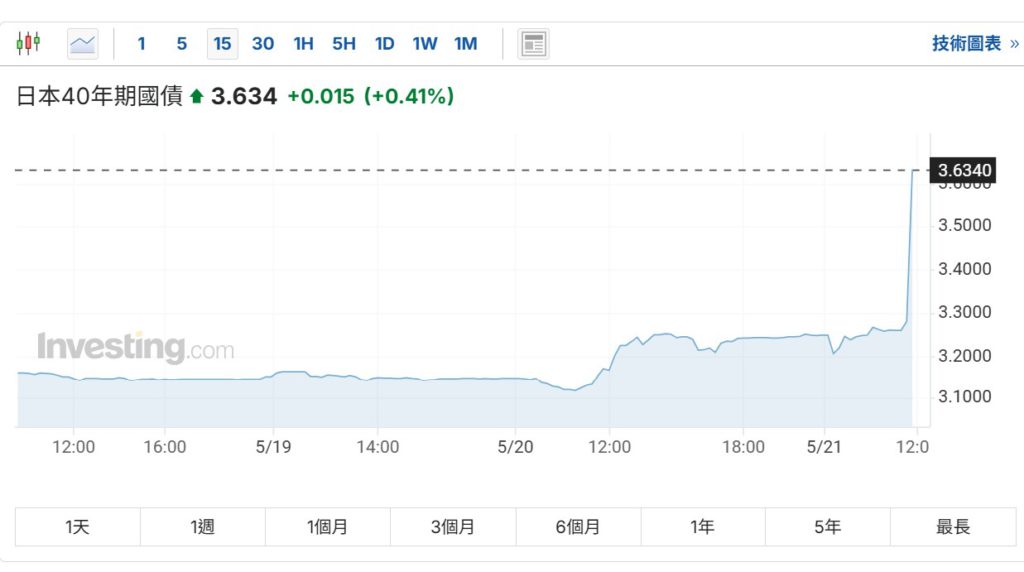Switch interval to 5H
The width and height of the screenshot is (1024, 572).
click(344, 43)
